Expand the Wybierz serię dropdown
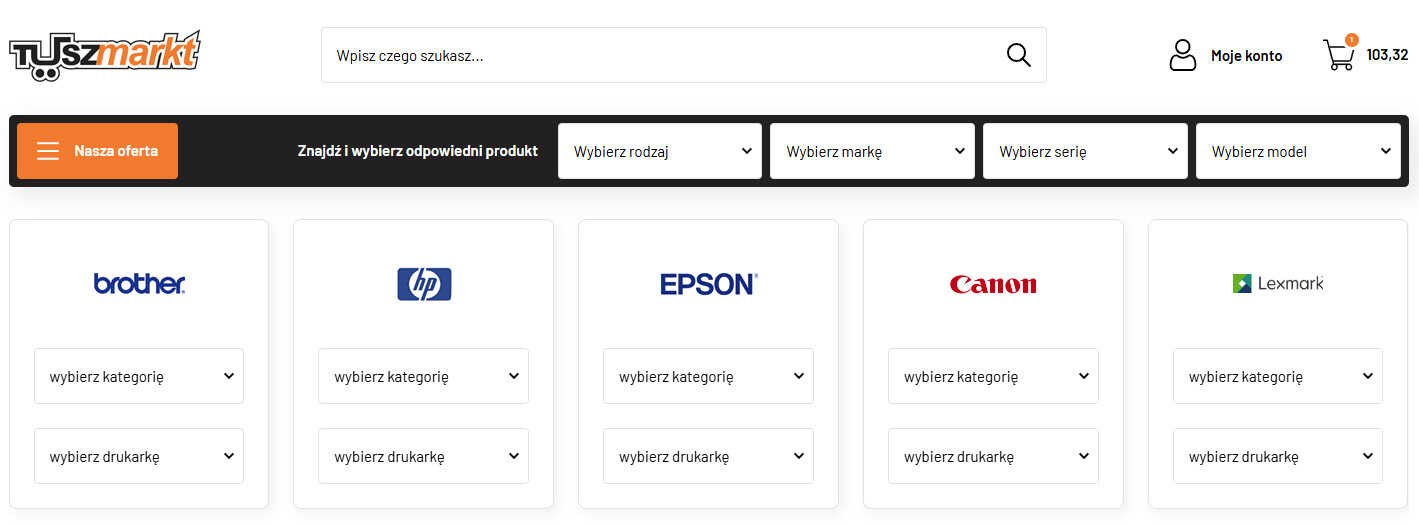Viewport: 1419px width, 526px height. click(x=1085, y=151)
